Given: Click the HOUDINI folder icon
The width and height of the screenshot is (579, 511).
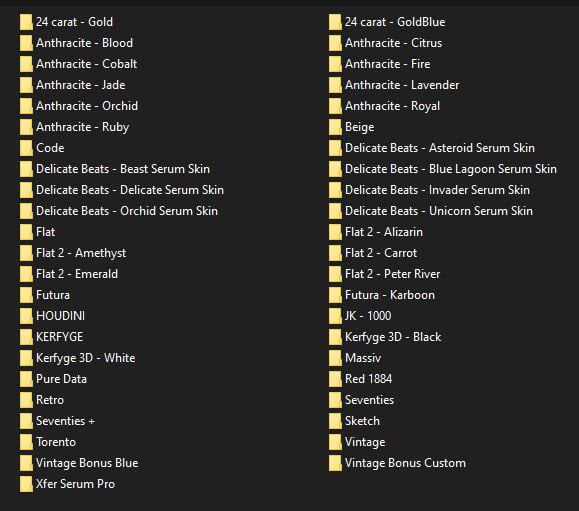Looking at the screenshot, I should coord(26,316).
